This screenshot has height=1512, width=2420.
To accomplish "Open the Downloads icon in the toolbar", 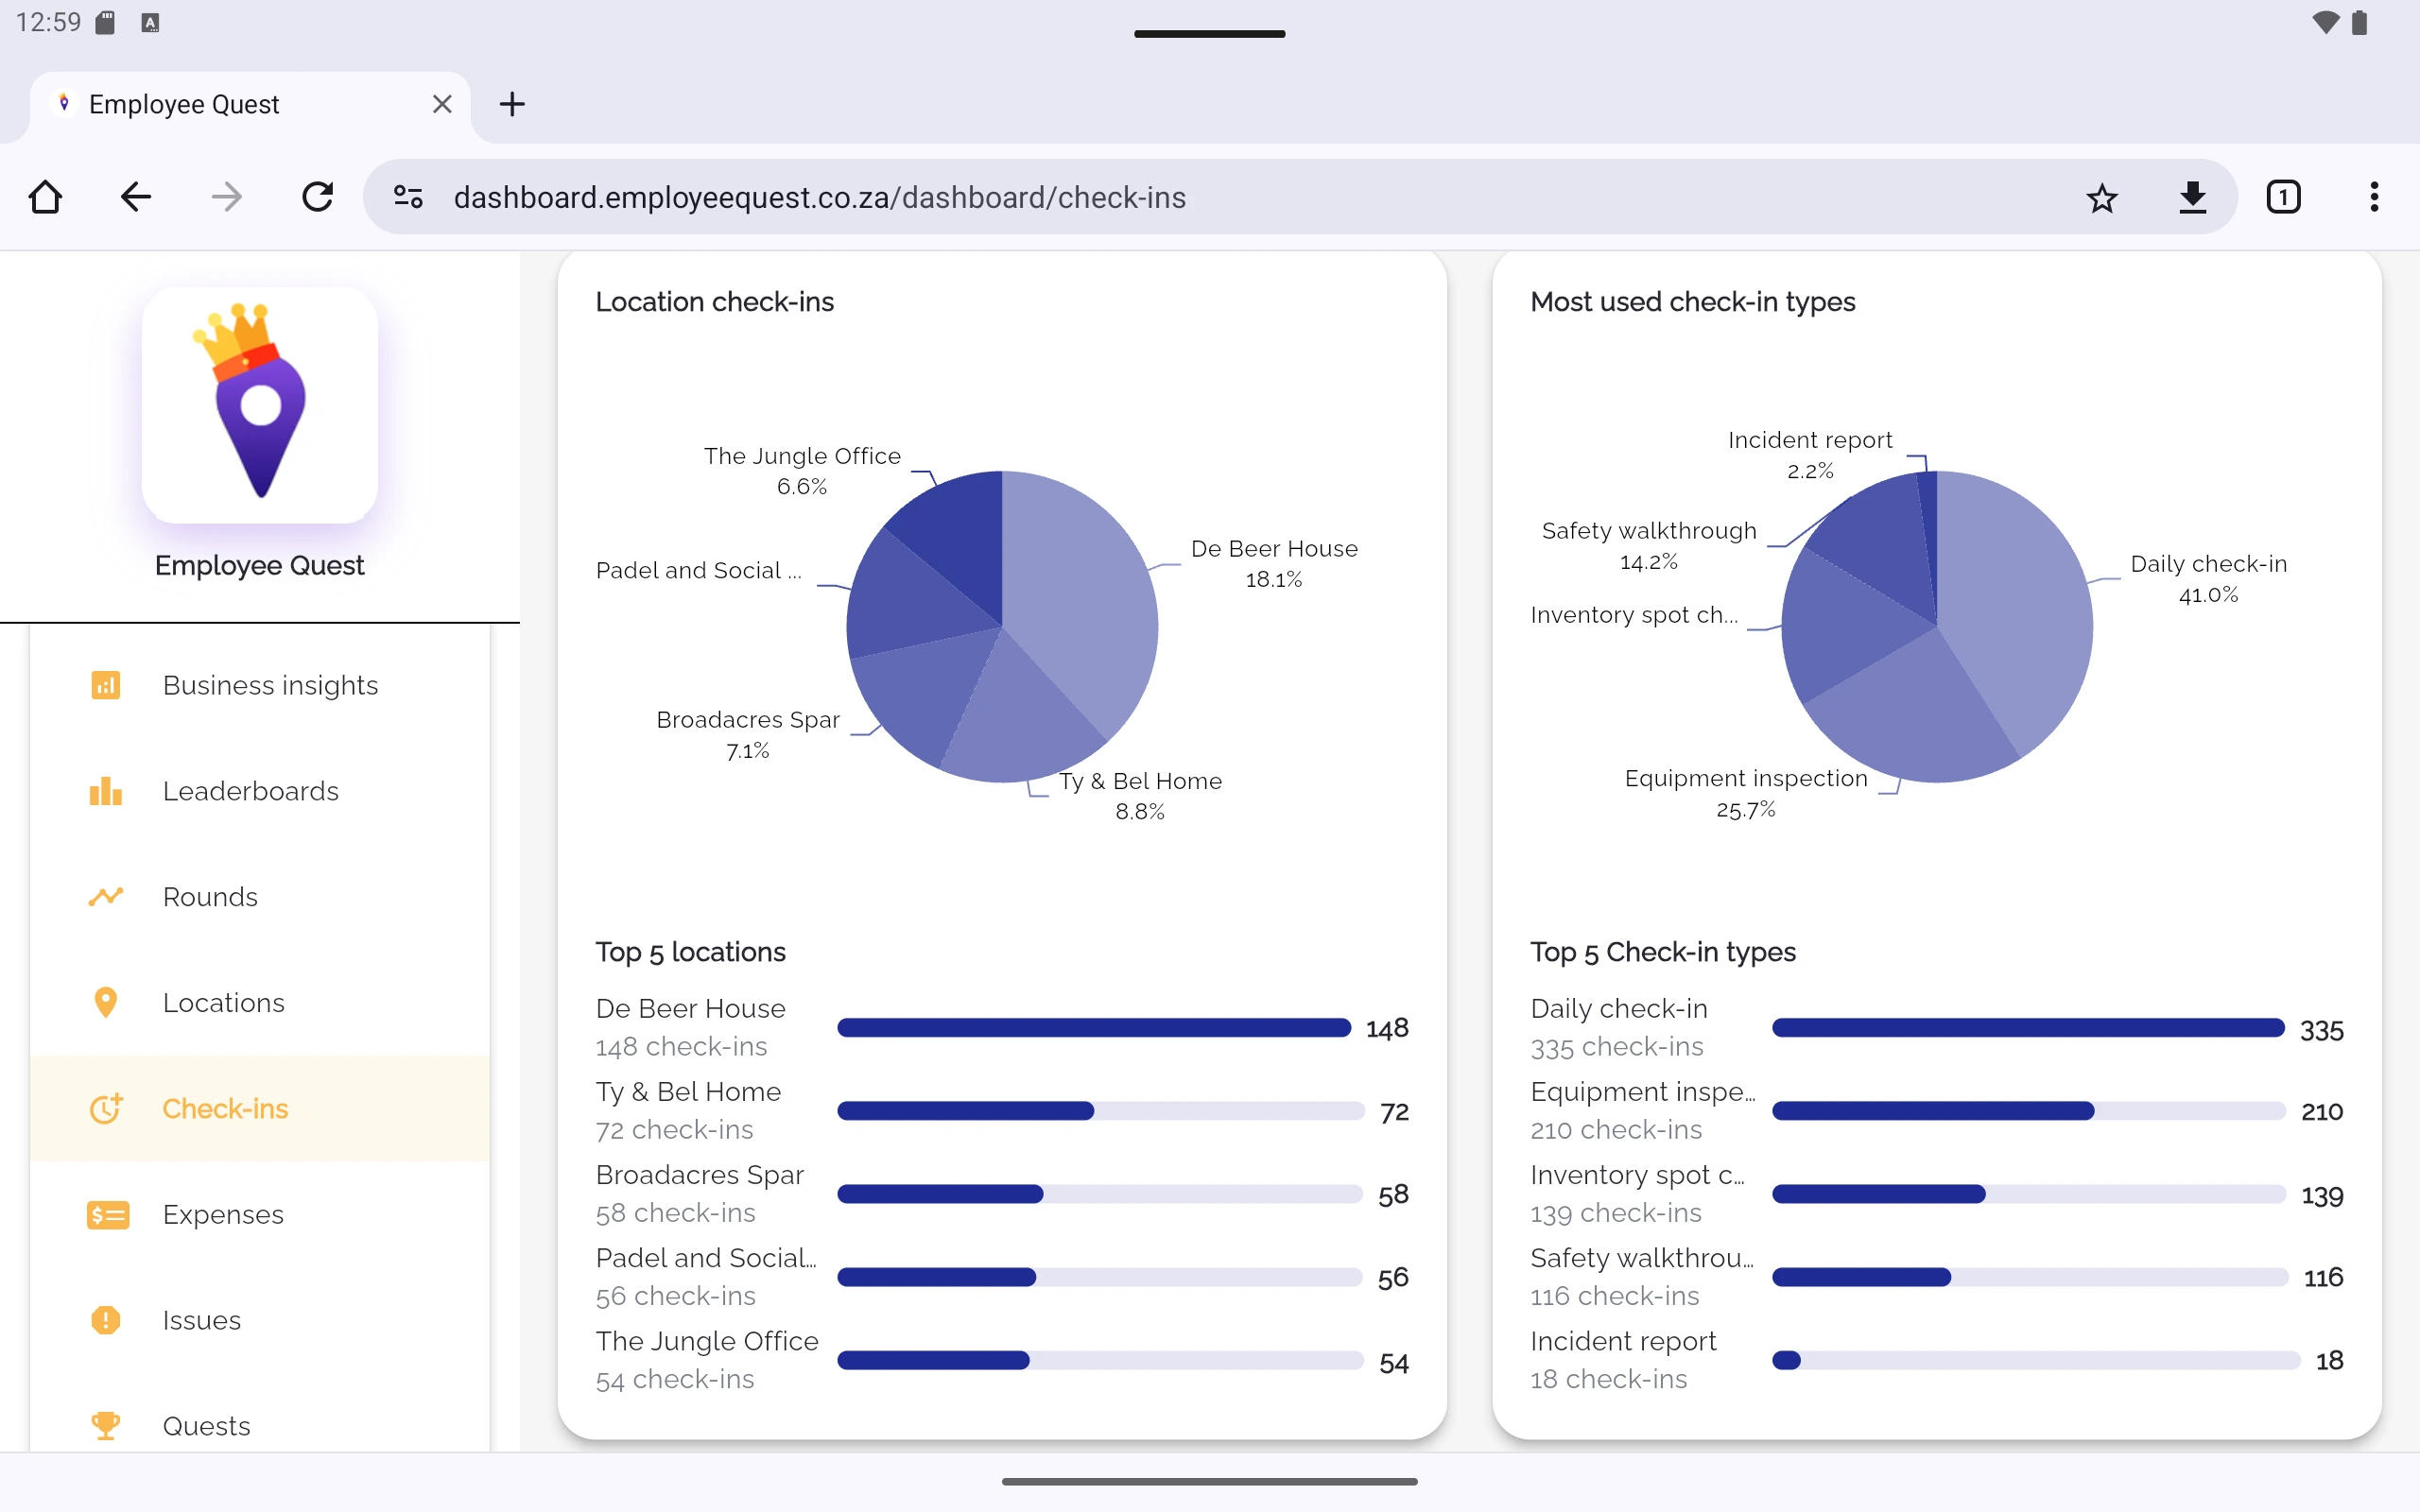I will (2193, 197).
